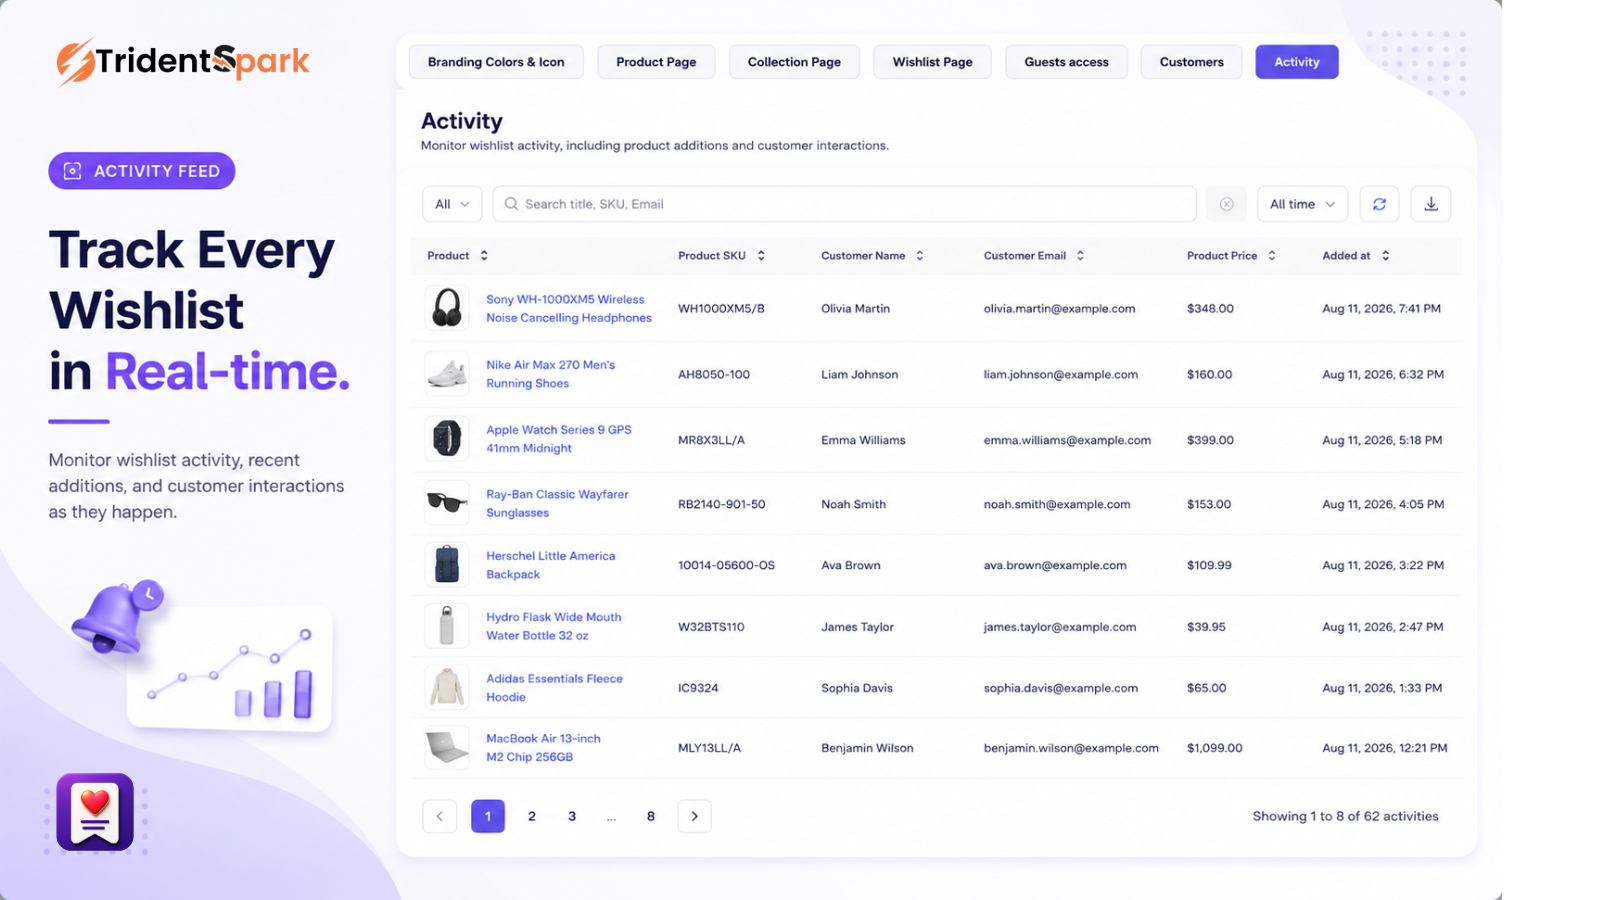Open the All time date dropdown

point(1302,204)
